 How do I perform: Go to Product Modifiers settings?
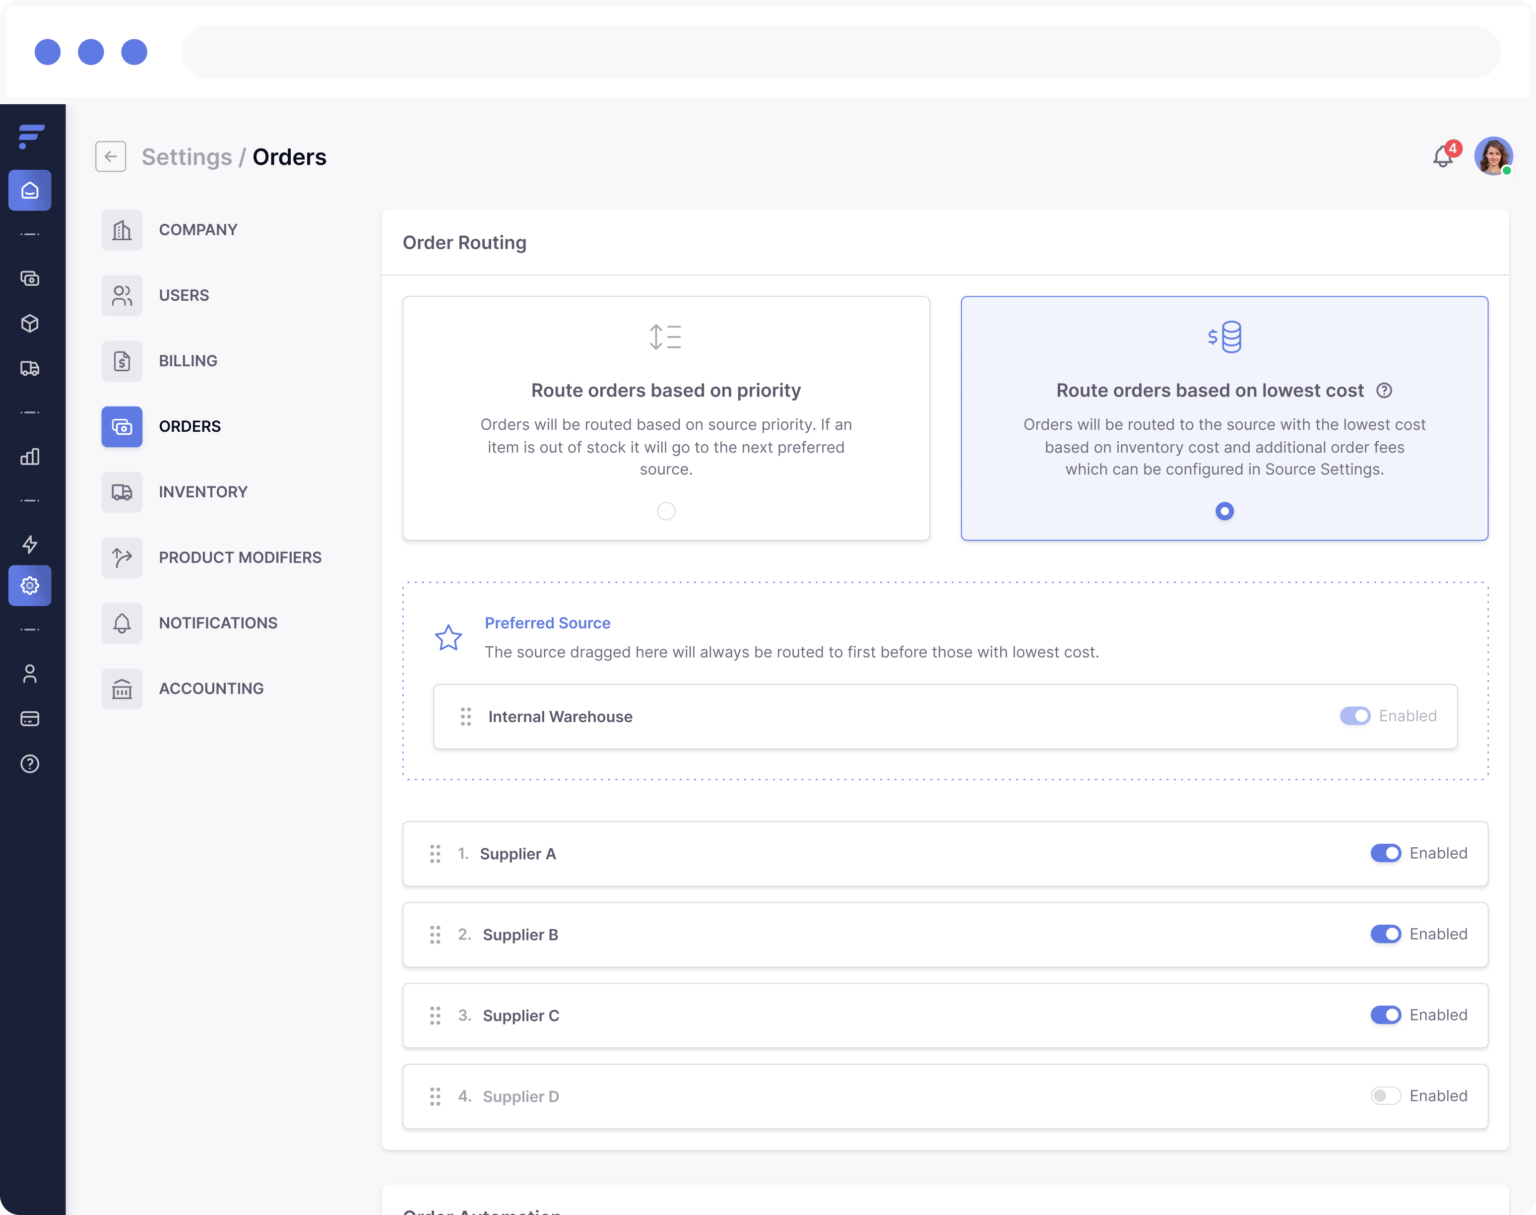(240, 558)
